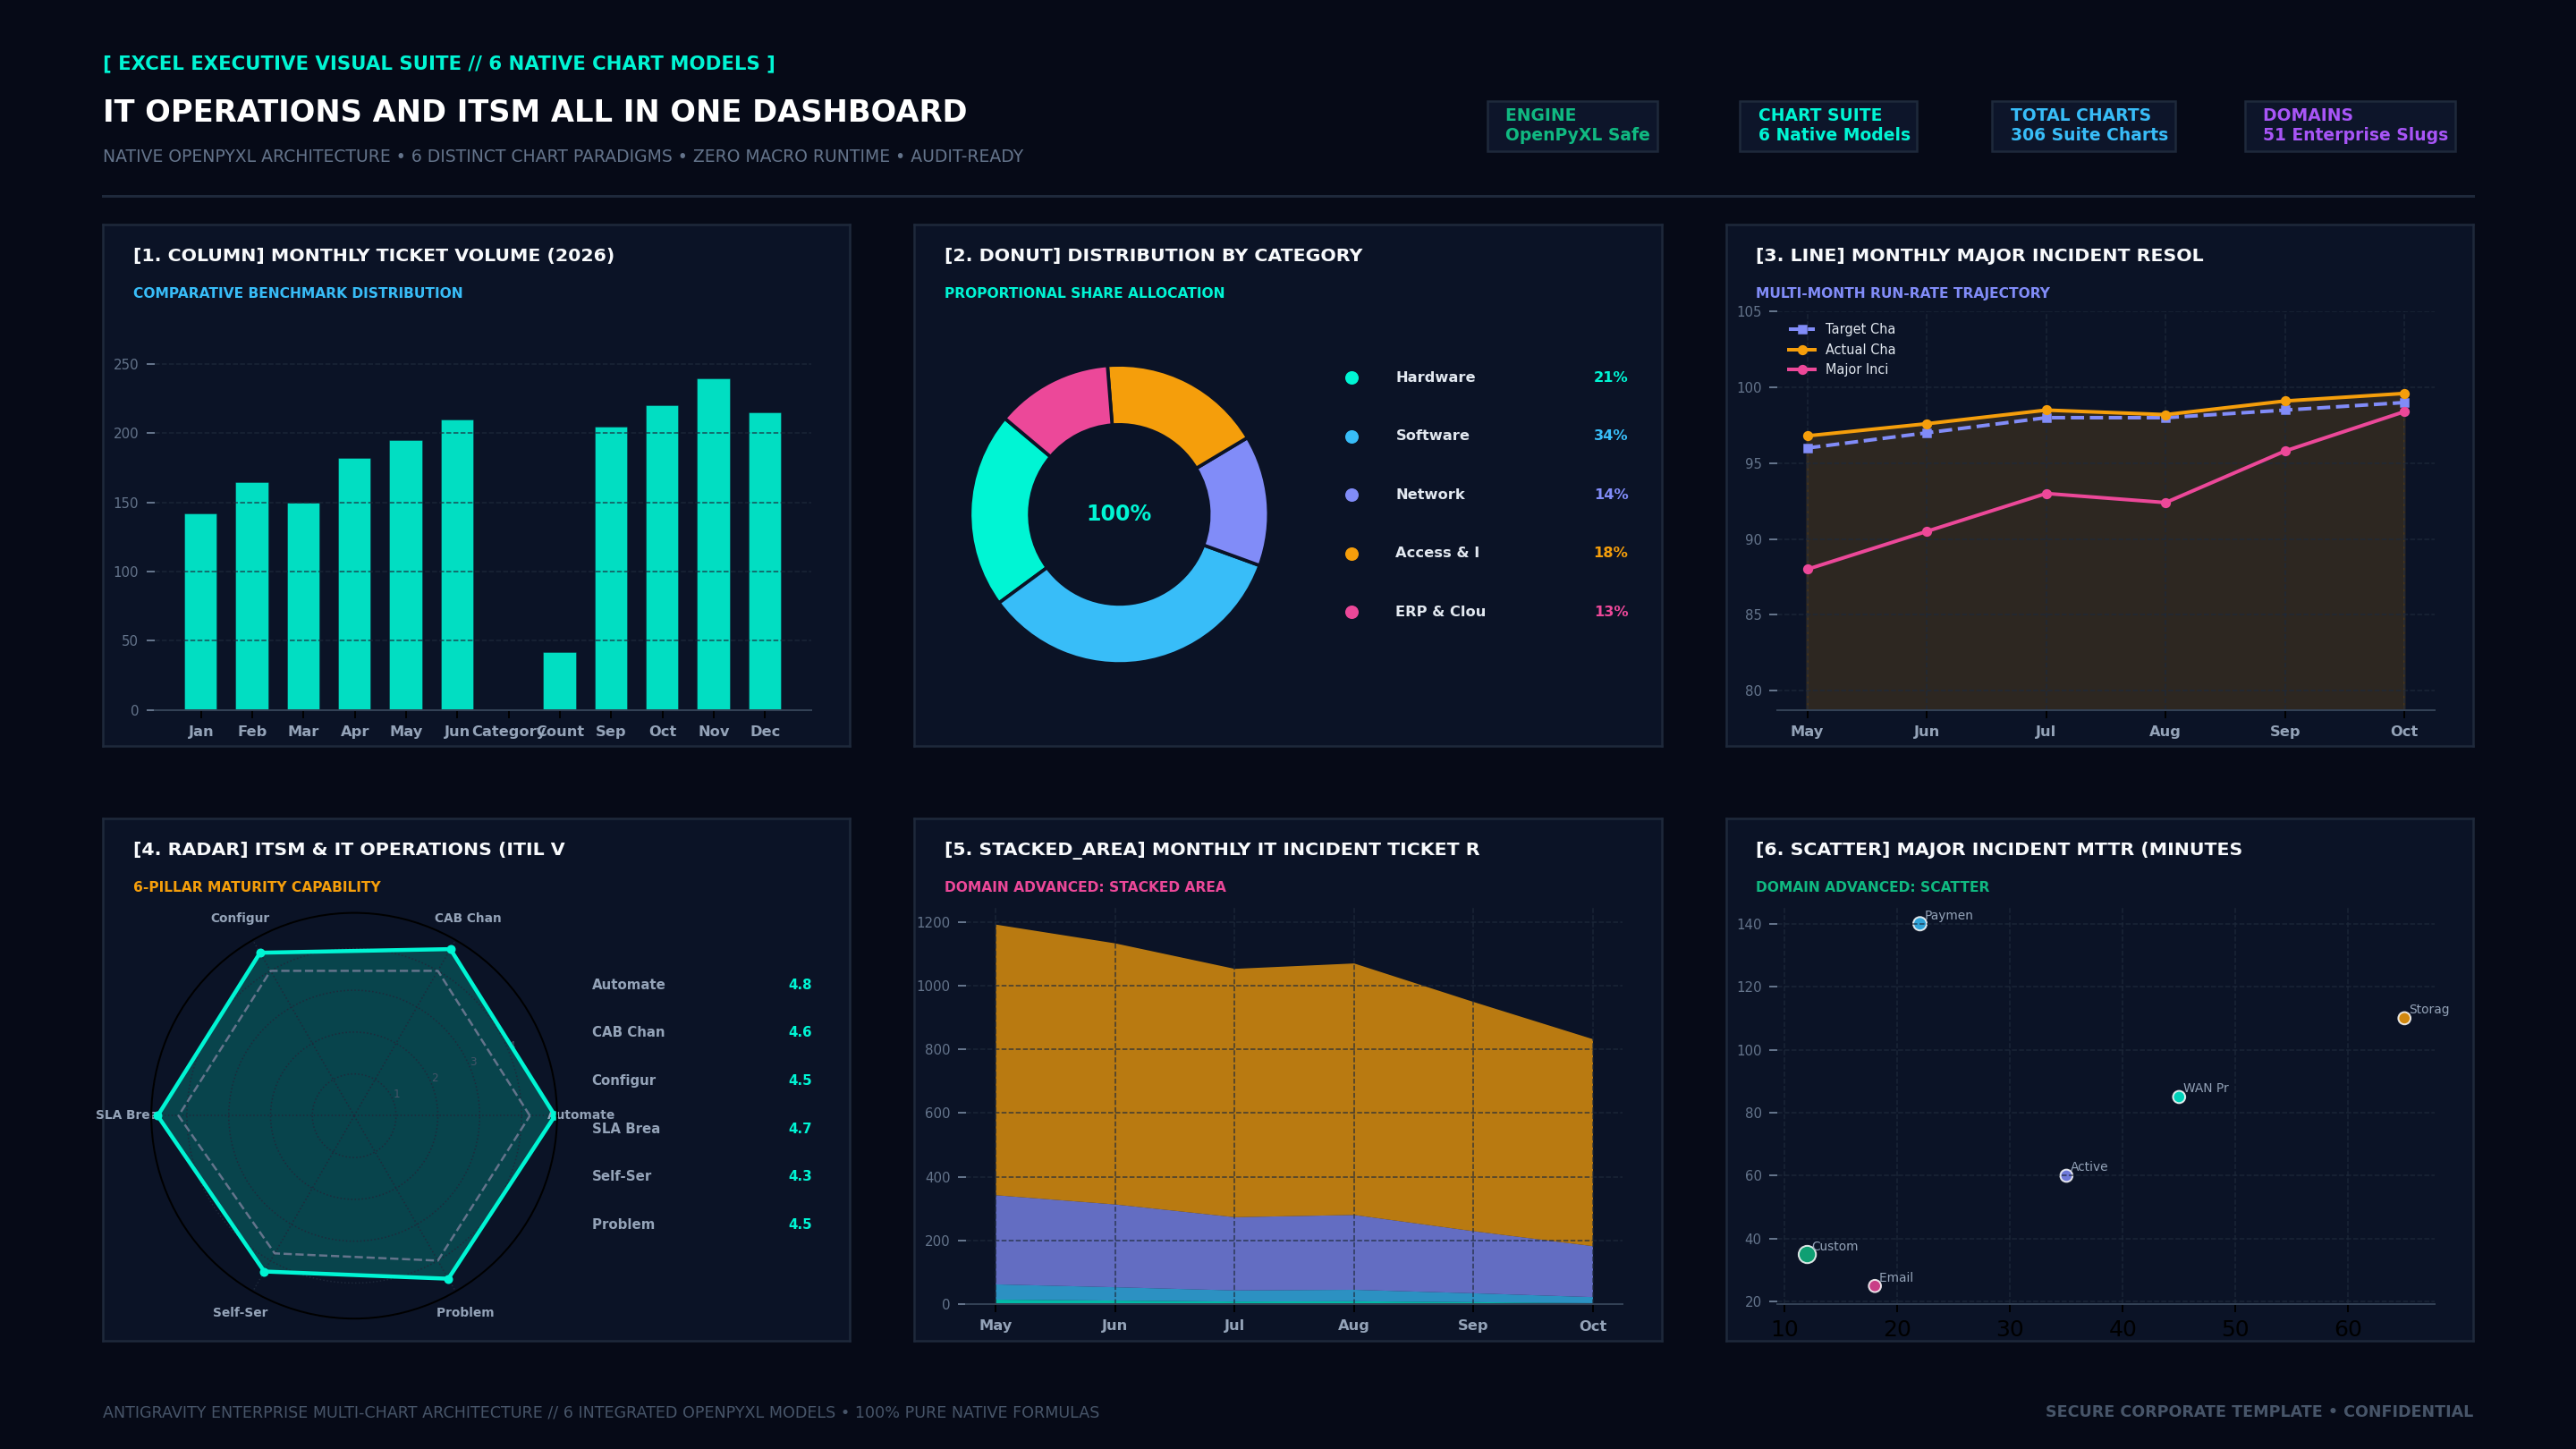Click the Jan bar in ticket volume chart
This screenshot has width=2576, height=1449.
coord(200,612)
